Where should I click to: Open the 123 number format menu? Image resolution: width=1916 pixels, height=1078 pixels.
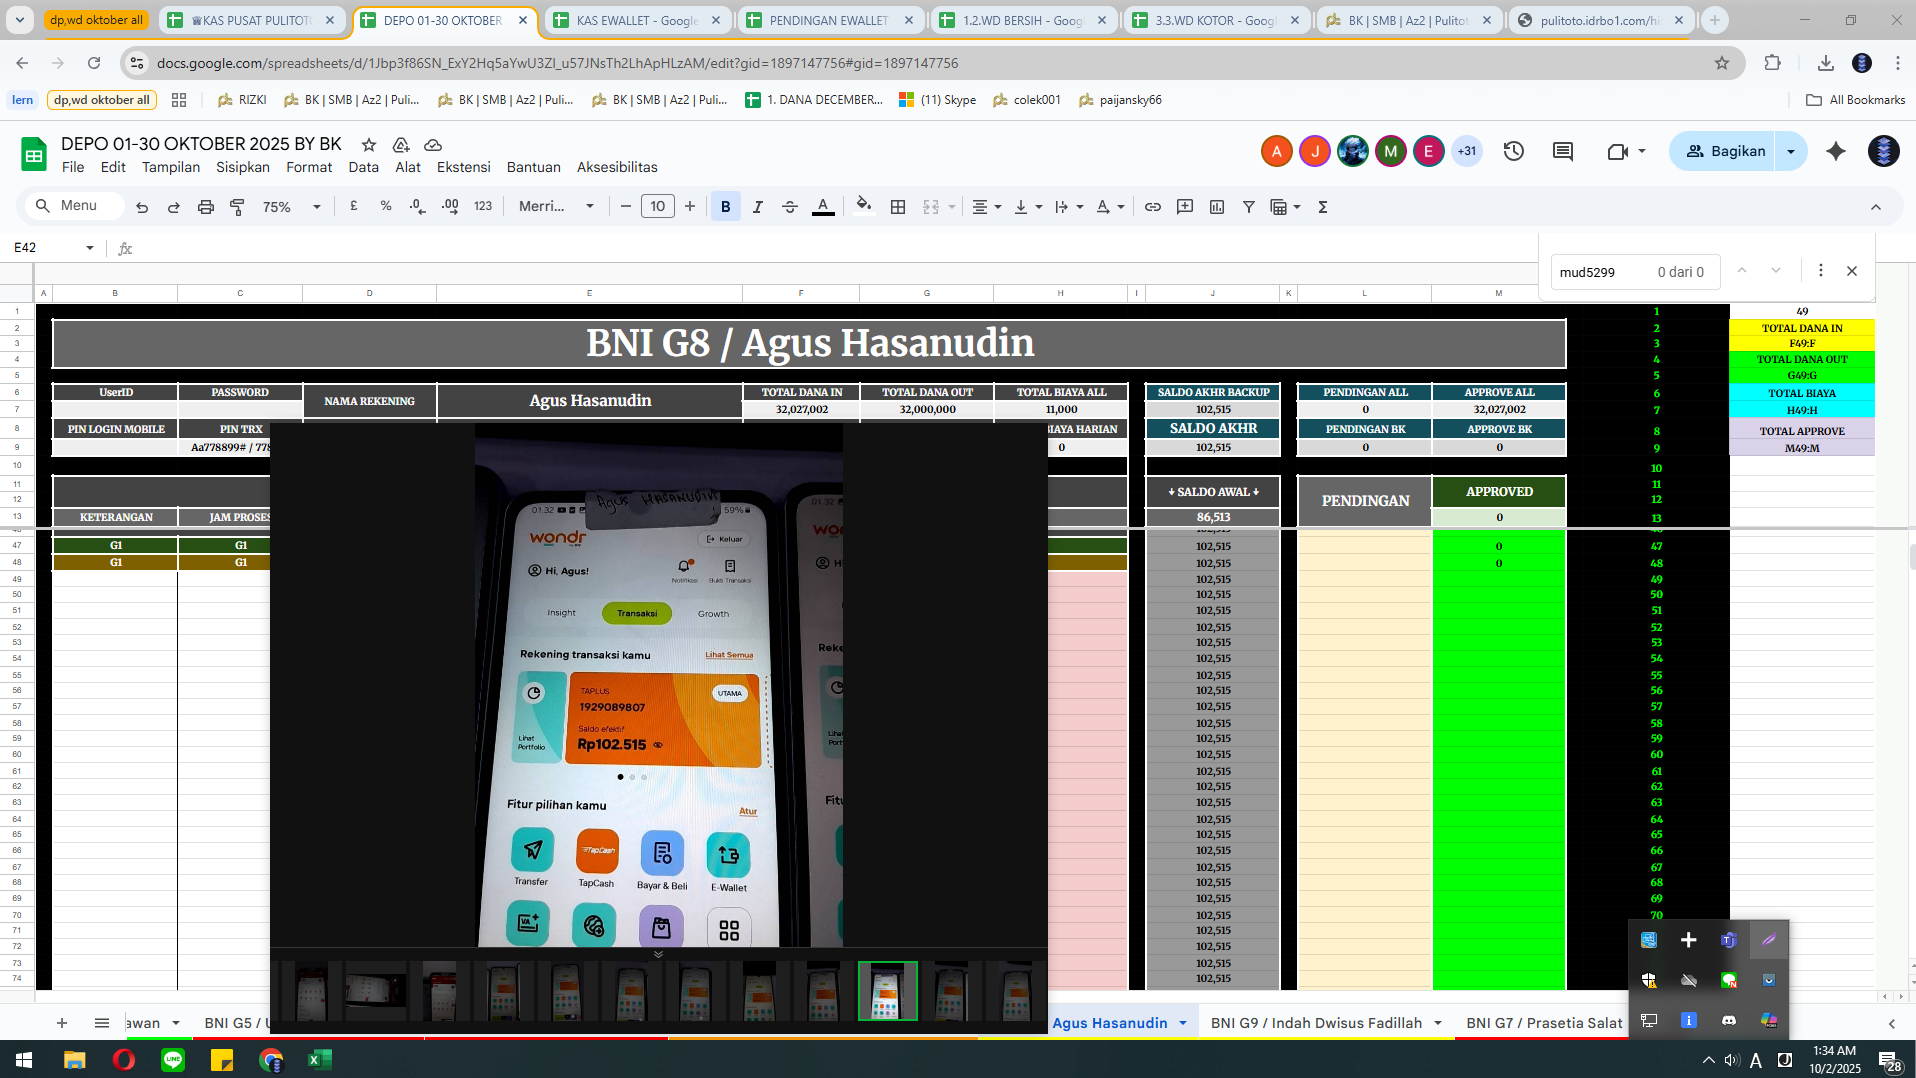coord(483,206)
